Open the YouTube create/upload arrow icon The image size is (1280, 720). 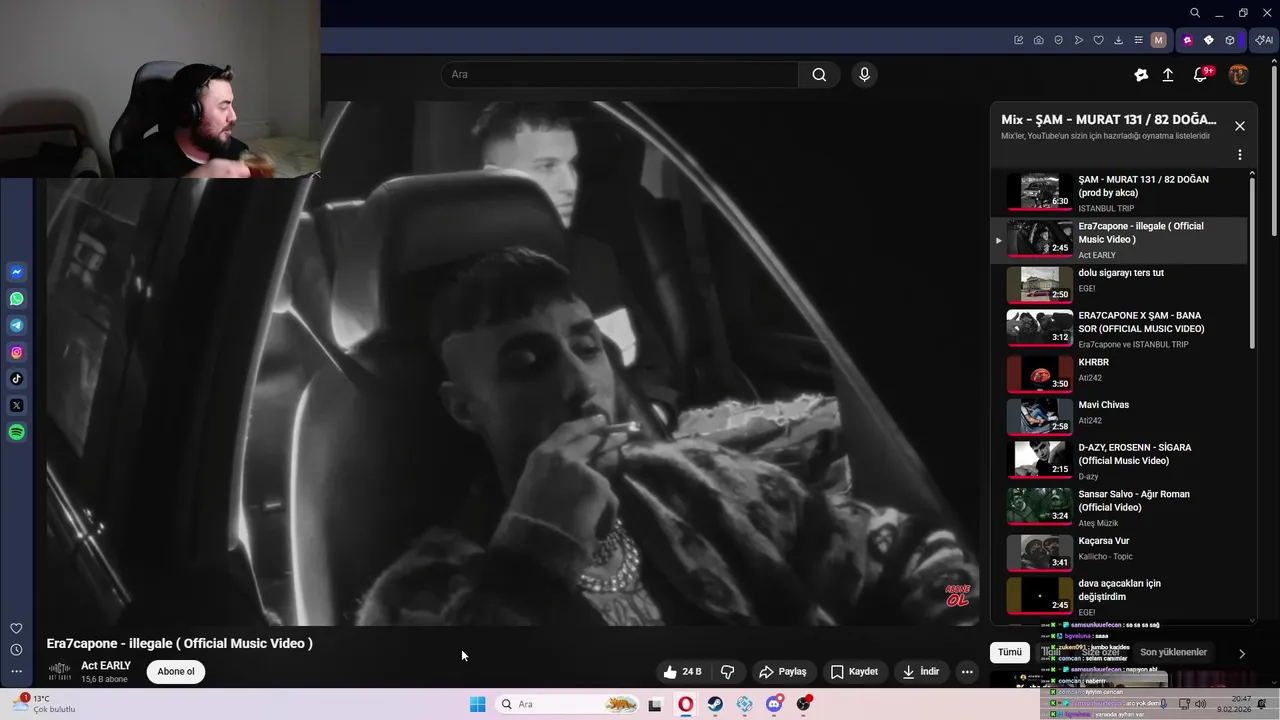click(1167, 75)
